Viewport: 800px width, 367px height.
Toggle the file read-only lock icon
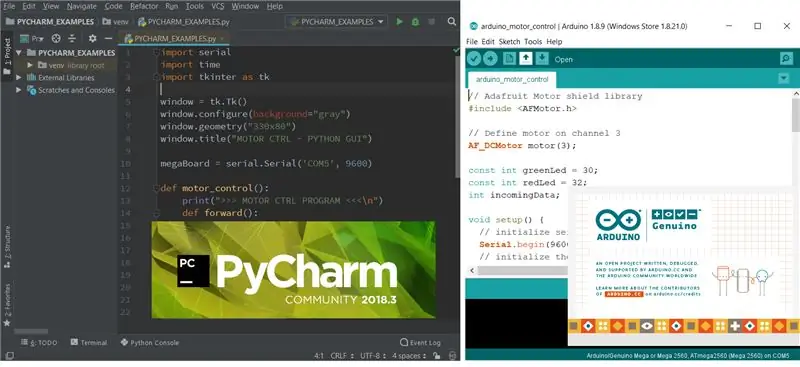(437, 355)
